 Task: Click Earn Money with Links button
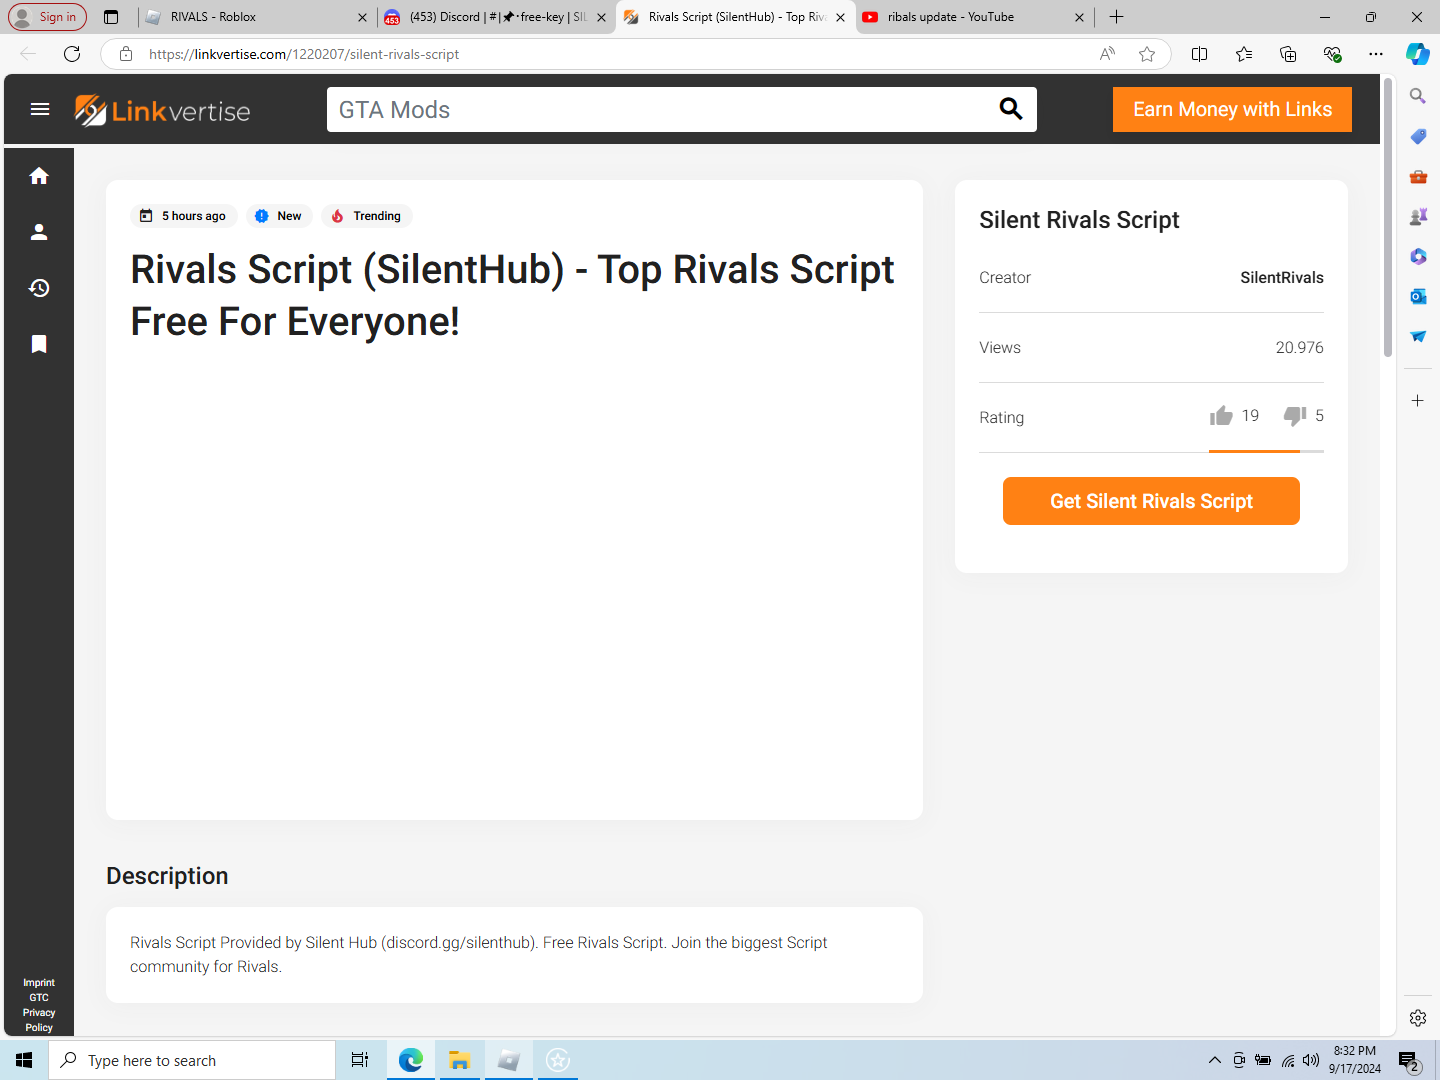(x=1232, y=110)
